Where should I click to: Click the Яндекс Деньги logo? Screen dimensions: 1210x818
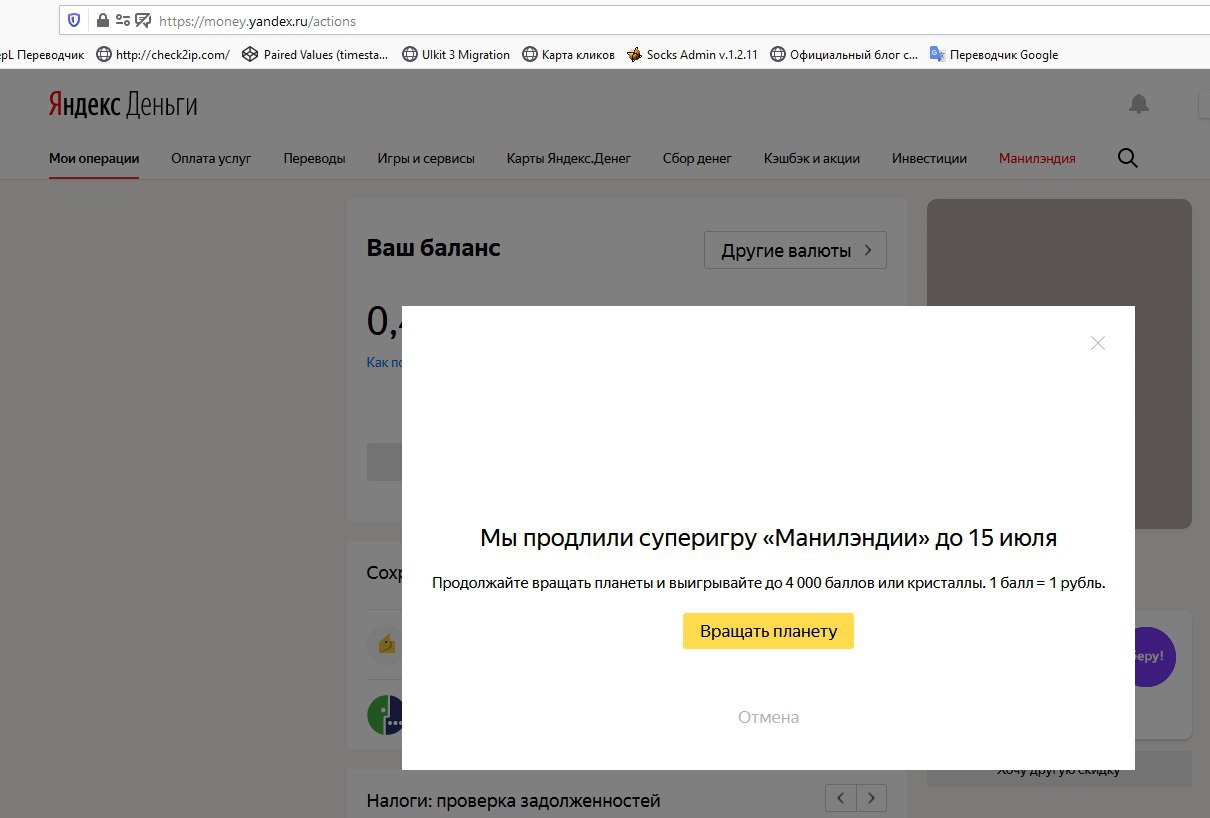[x=123, y=105]
